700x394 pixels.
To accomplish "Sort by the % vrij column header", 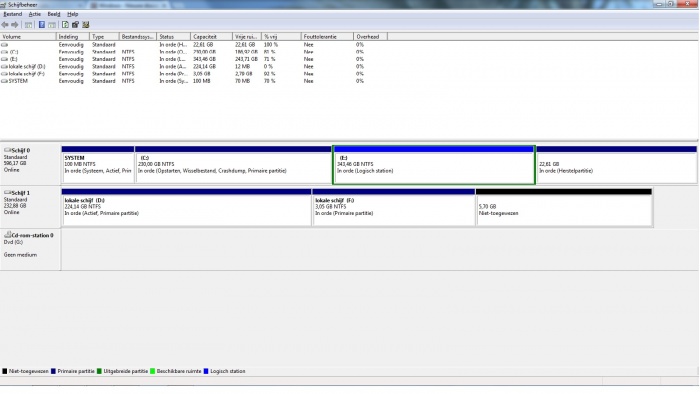I will click(x=281, y=37).
